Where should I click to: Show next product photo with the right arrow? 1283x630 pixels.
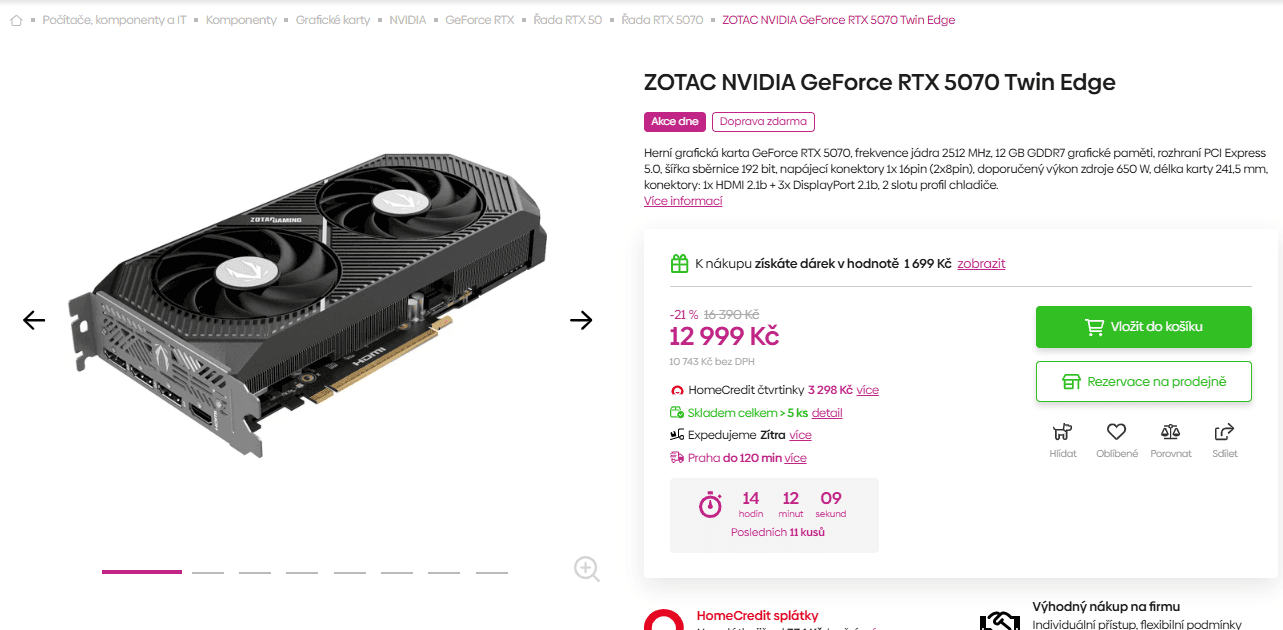click(x=581, y=320)
